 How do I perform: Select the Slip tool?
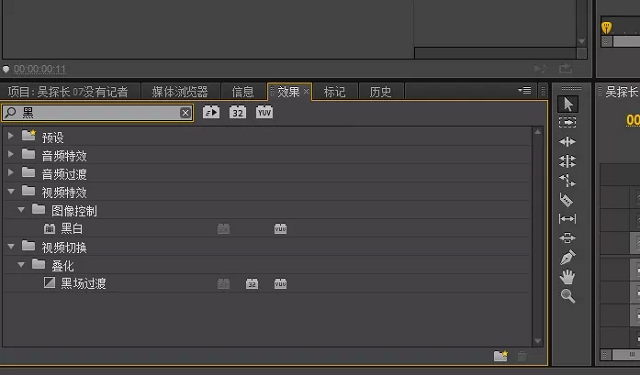(x=567, y=219)
